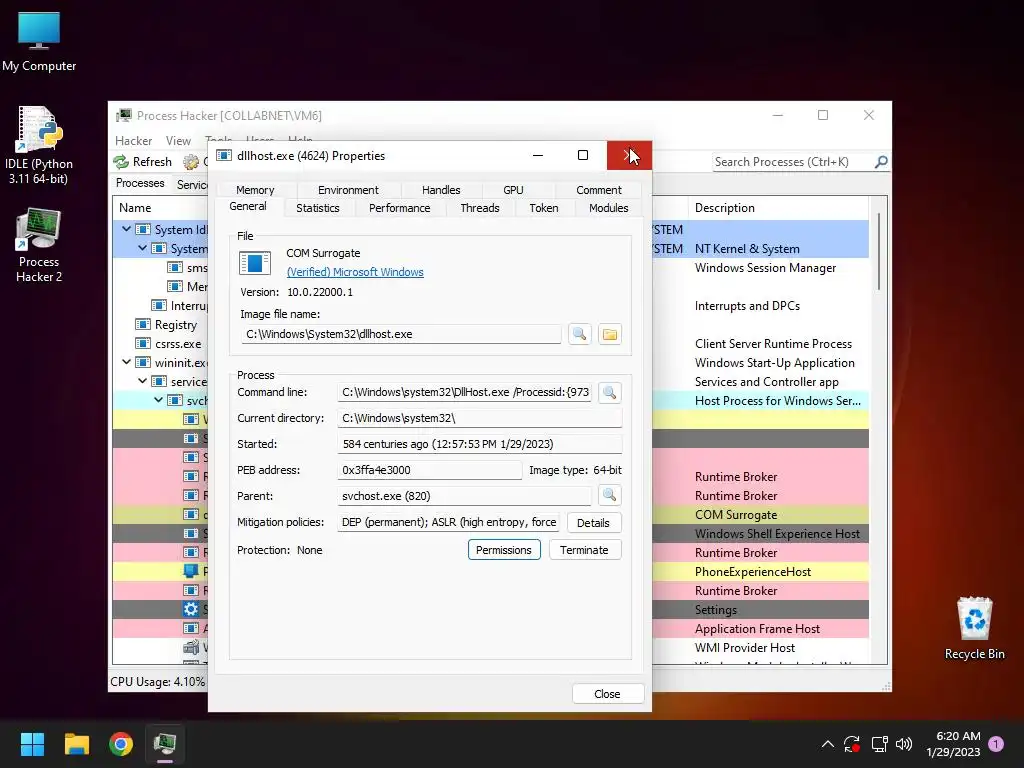Click magnifier button beside Command line field

609,392
